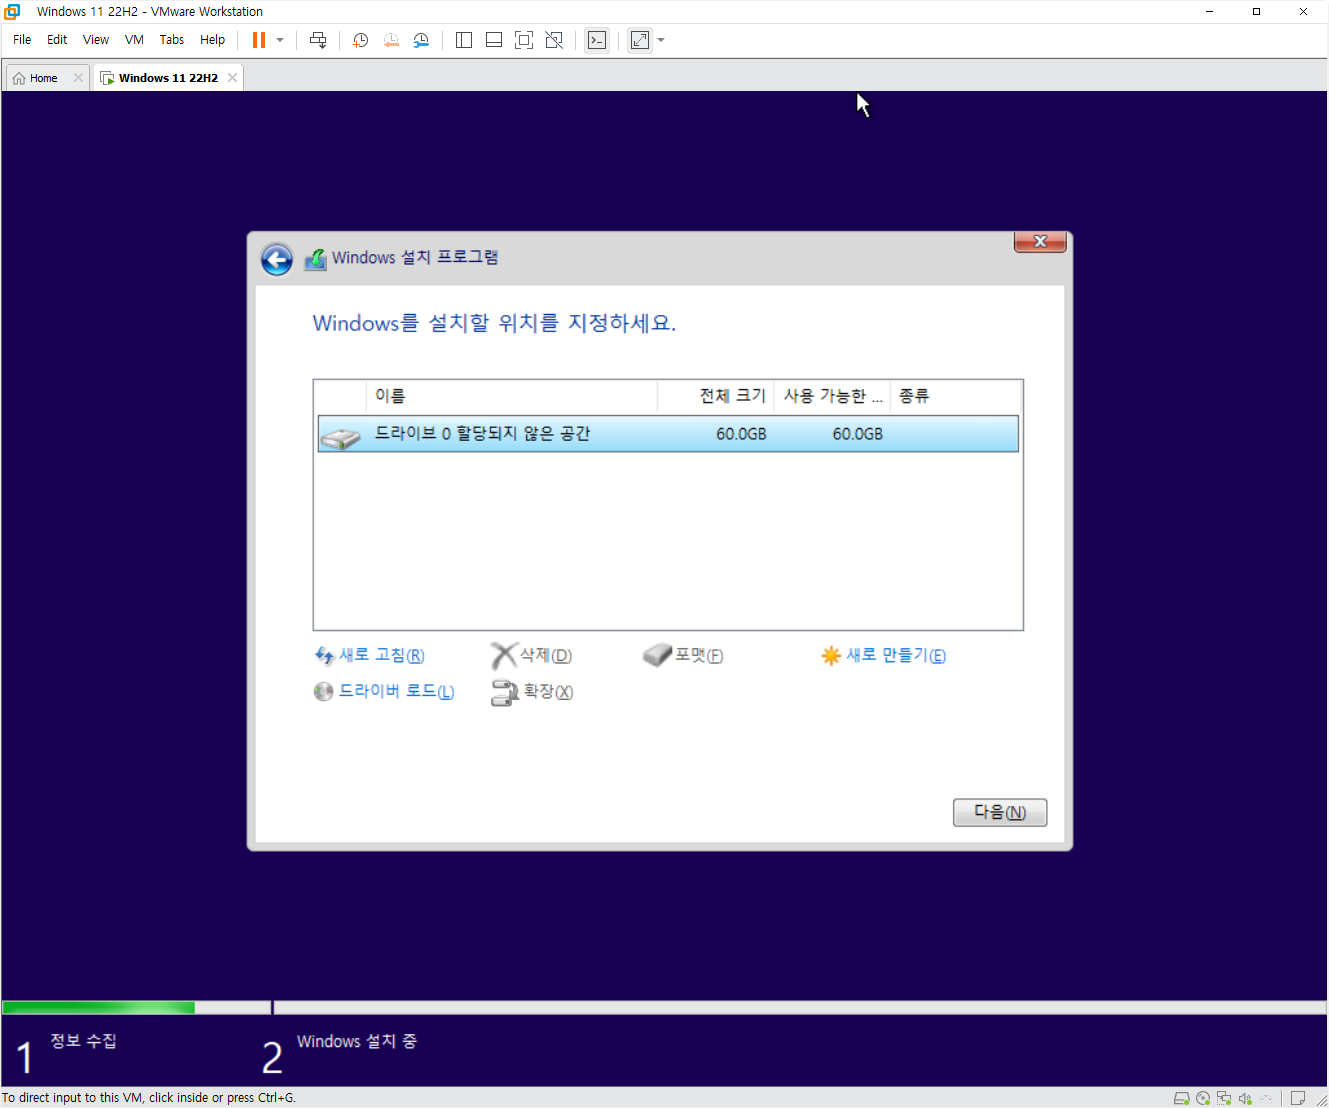The height and width of the screenshot is (1108, 1329).
Task: Click the 확장(X) option
Action: coord(532,692)
